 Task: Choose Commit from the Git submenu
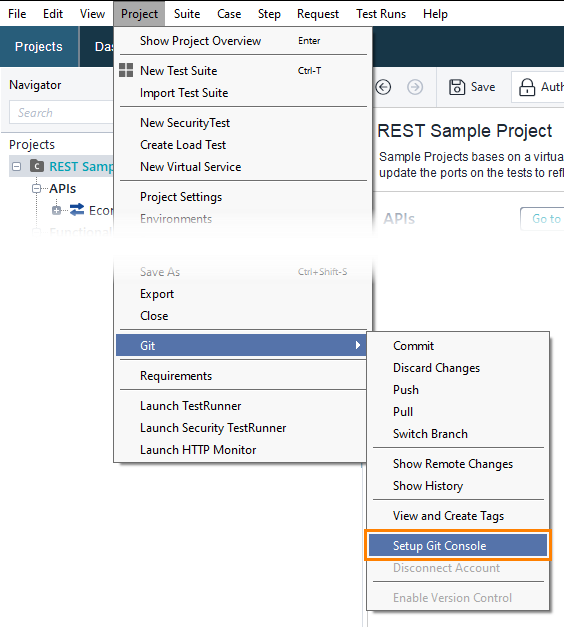(x=413, y=345)
